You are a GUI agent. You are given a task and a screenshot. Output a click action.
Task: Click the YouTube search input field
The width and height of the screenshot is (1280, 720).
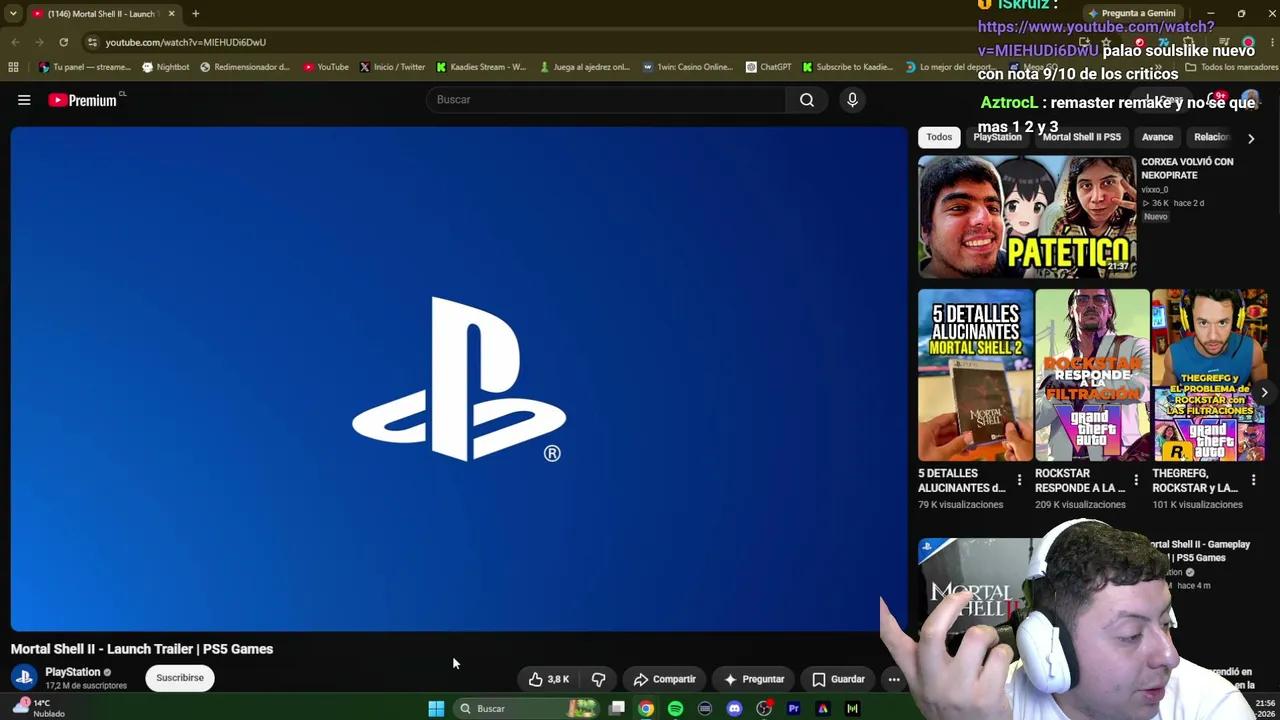tap(606, 100)
